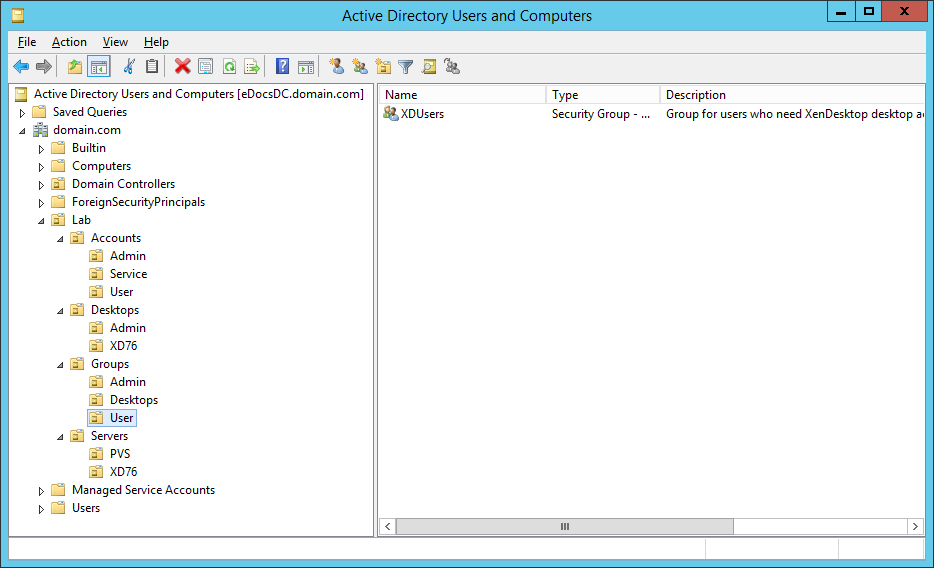
Task: Click the Up one level folder icon
Action: coord(75,67)
